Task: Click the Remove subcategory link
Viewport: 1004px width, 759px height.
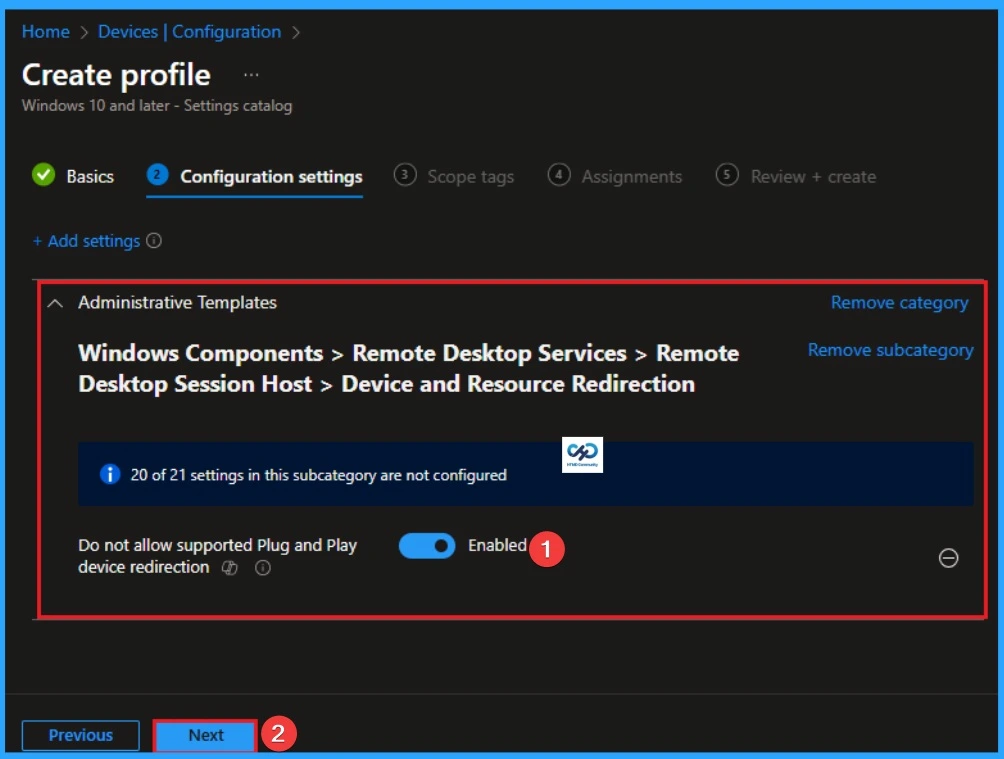Action: 889,350
